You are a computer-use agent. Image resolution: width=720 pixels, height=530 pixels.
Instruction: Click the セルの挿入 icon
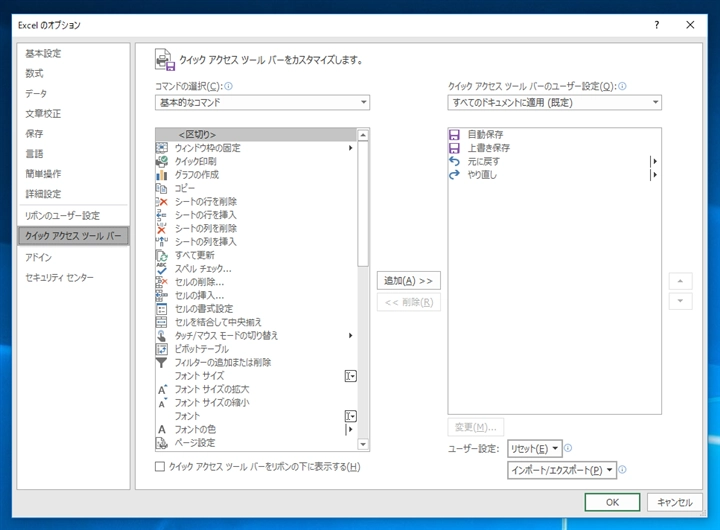point(162,295)
